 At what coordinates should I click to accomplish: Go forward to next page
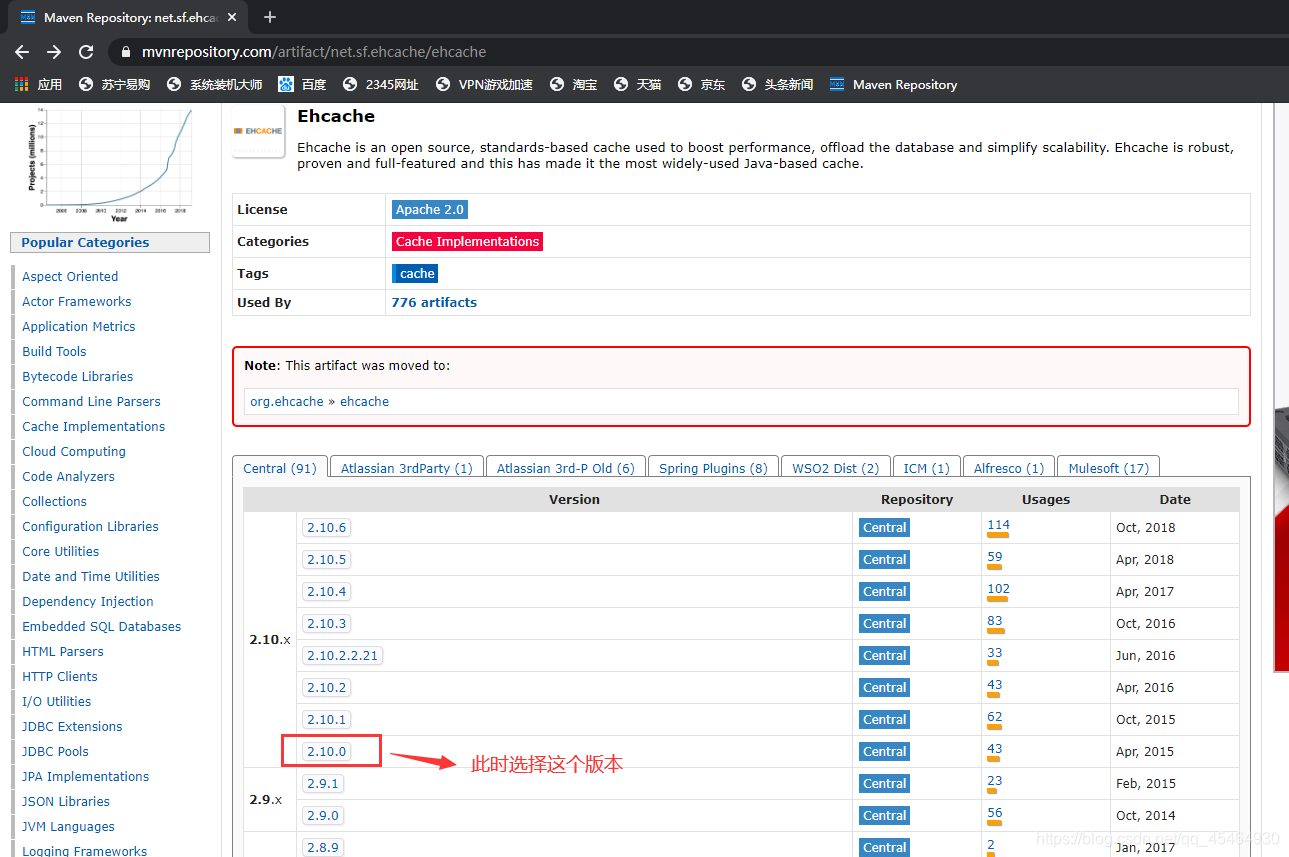coord(54,52)
